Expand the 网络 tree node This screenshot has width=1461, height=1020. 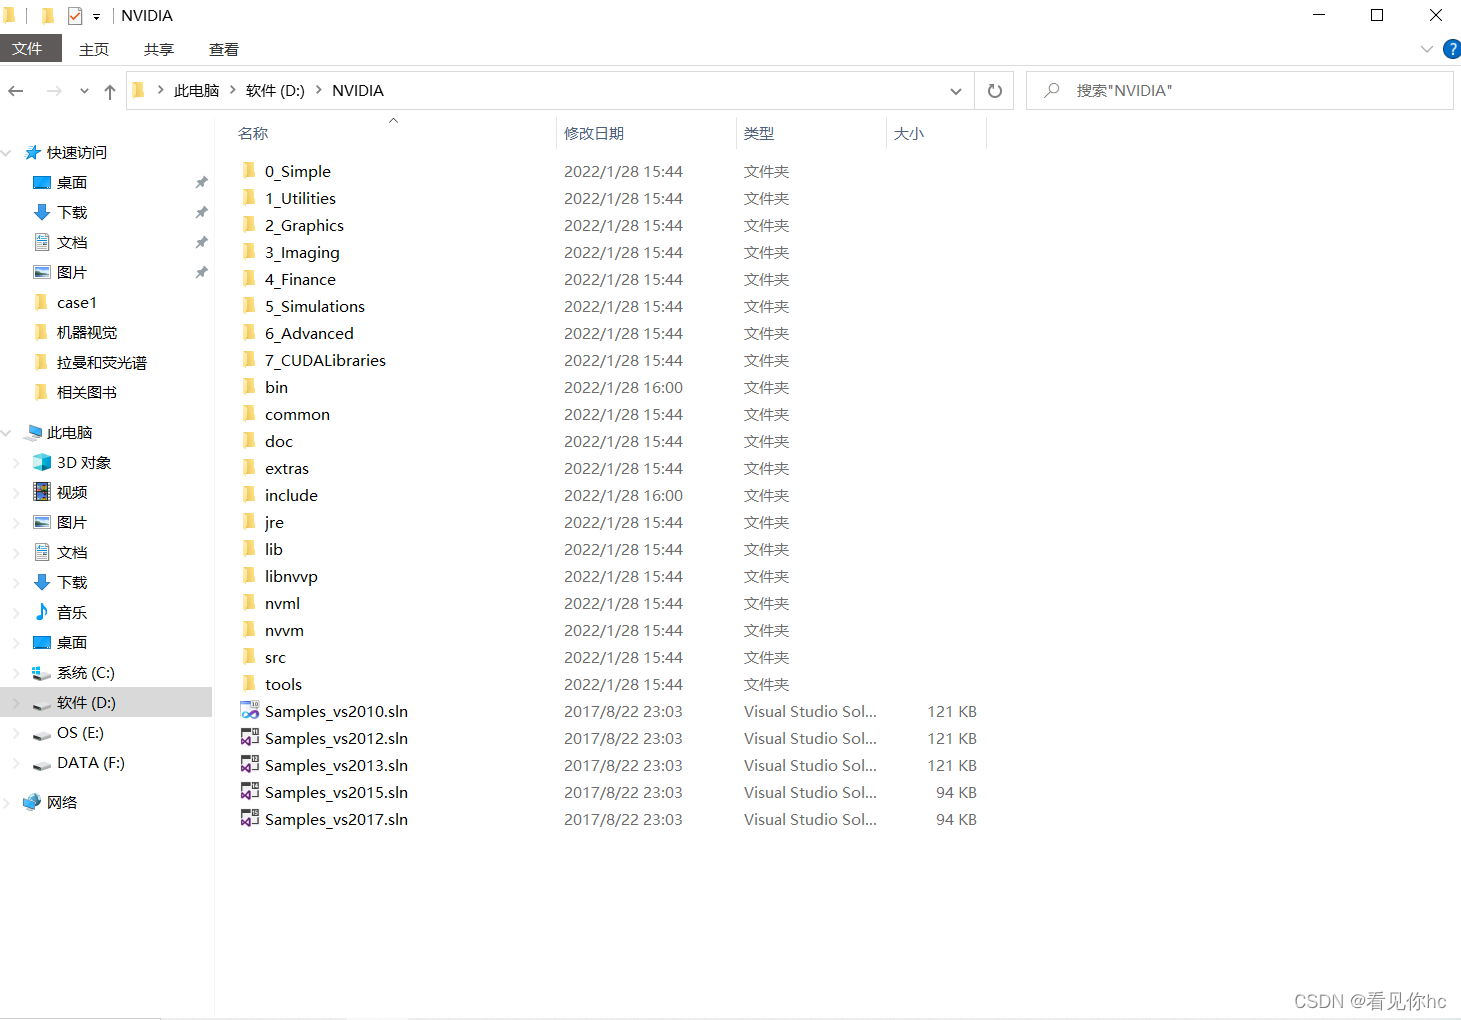coord(7,803)
